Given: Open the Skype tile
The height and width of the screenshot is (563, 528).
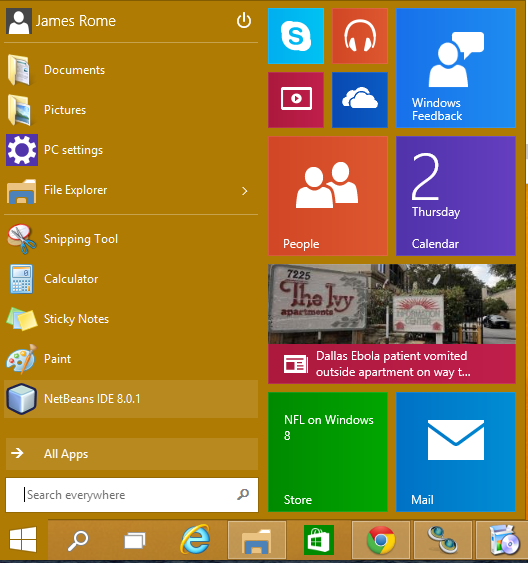Looking at the screenshot, I should [296, 36].
